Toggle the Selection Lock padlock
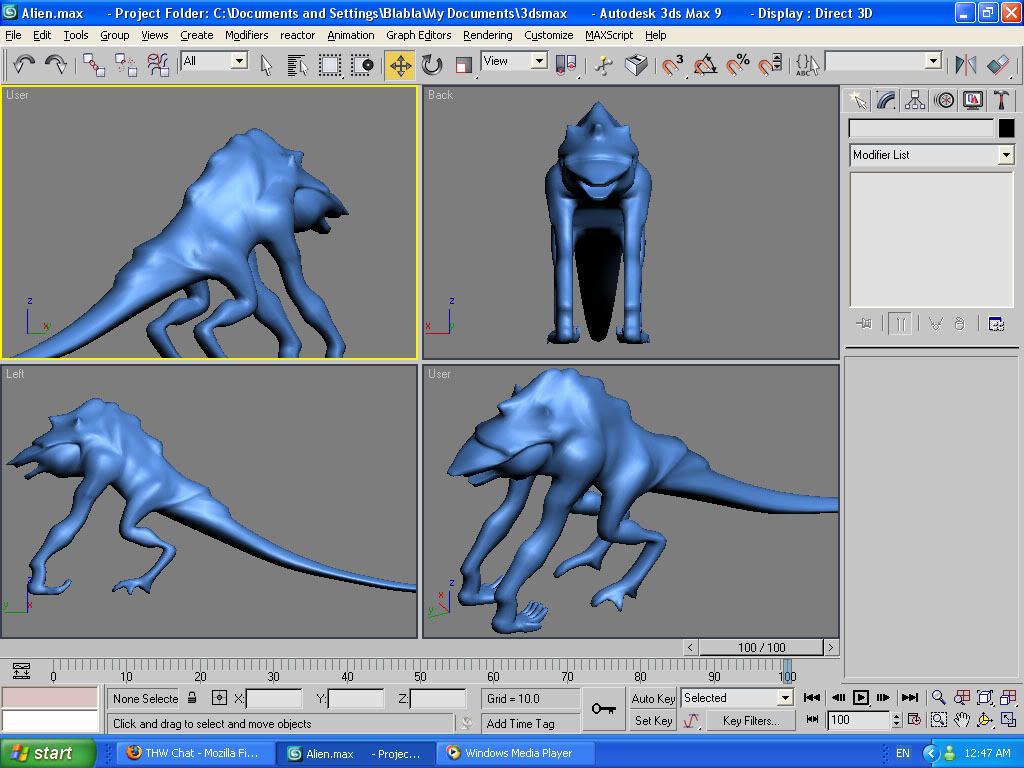This screenshot has width=1024, height=768. [x=192, y=698]
